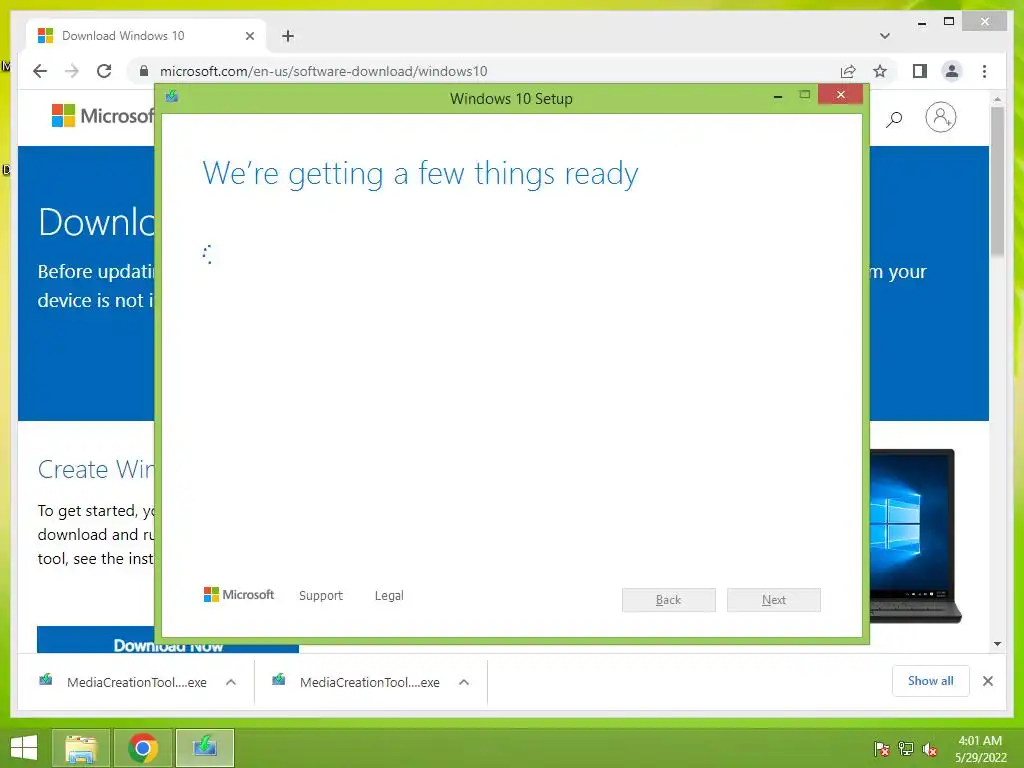Switch to Chrome on the taskbar
Image resolution: width=1024 pixels, height=768 pixels.
pos(143,748)
